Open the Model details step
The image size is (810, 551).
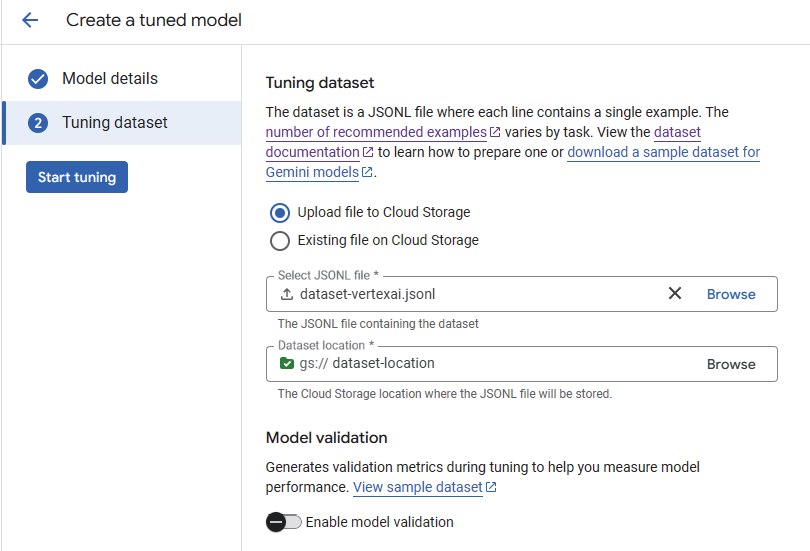pos(110,79)
